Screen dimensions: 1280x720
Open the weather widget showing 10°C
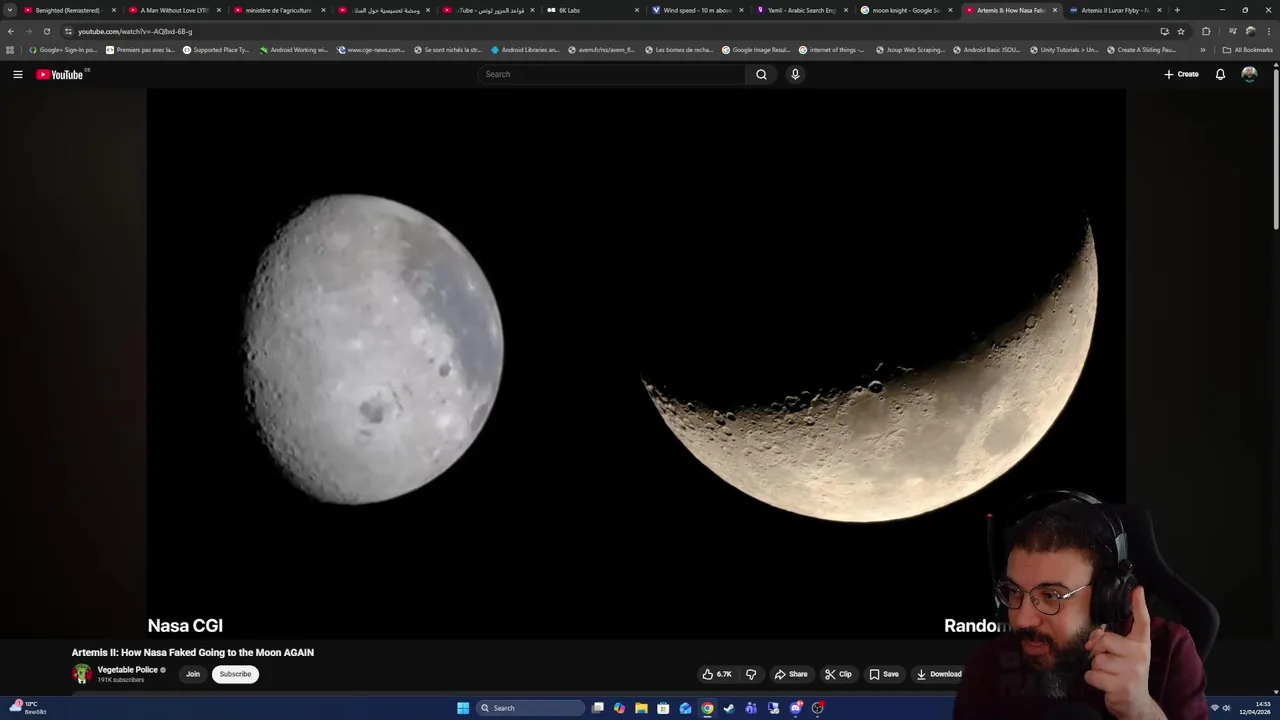point(28,708)
